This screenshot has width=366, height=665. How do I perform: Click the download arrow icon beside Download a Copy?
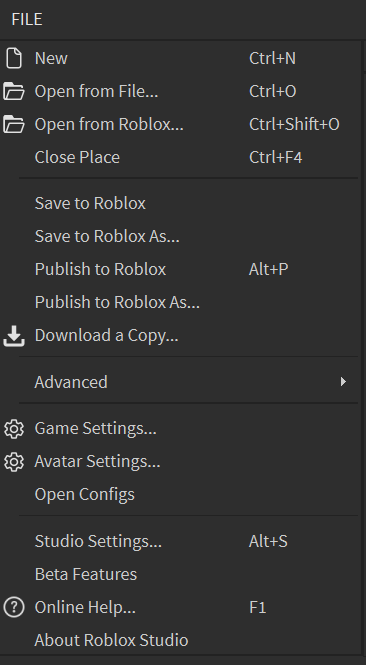click(14, 336)
